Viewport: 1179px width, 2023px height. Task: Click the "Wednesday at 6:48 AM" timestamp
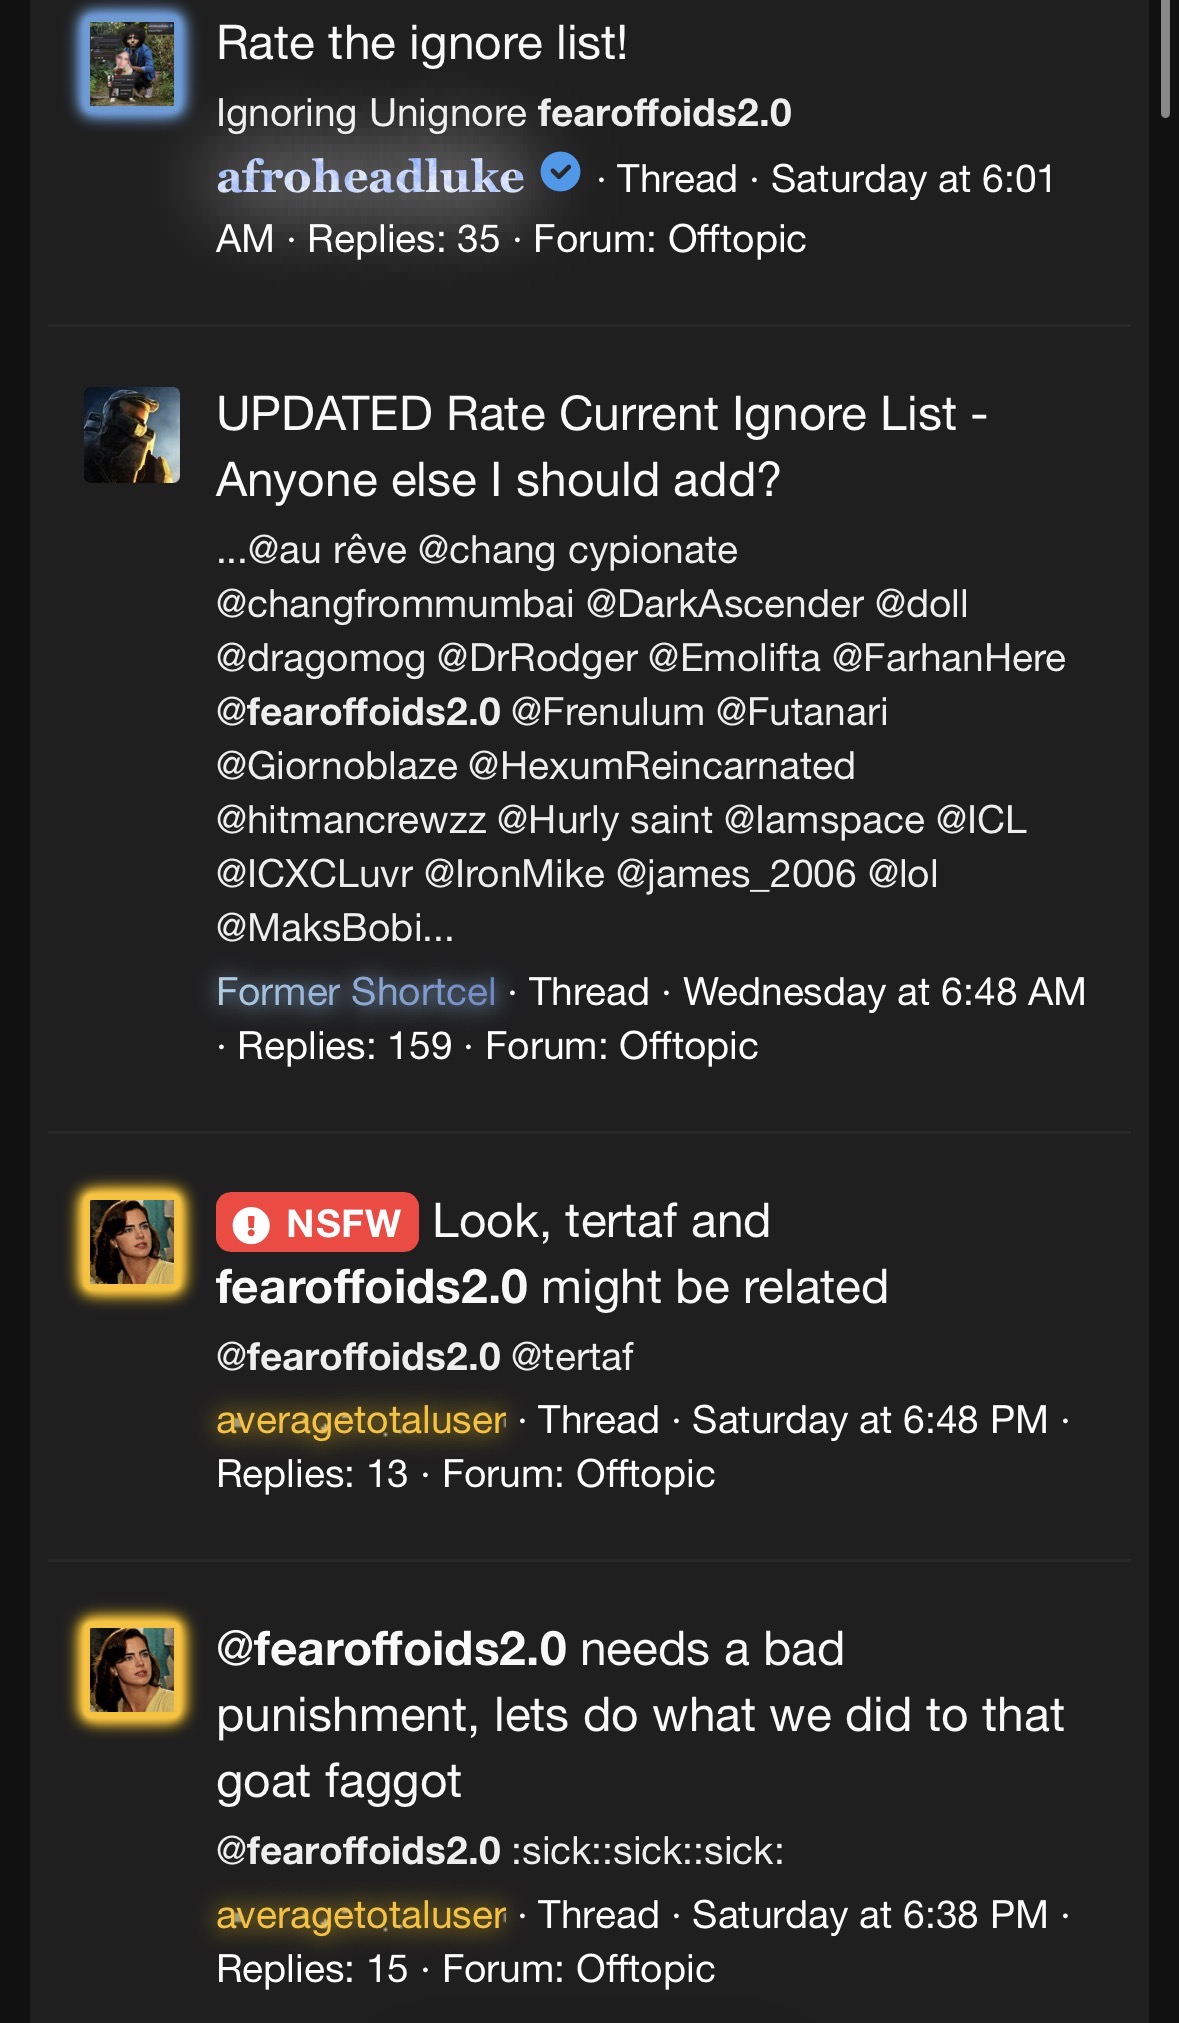click(x=884, y=992)
